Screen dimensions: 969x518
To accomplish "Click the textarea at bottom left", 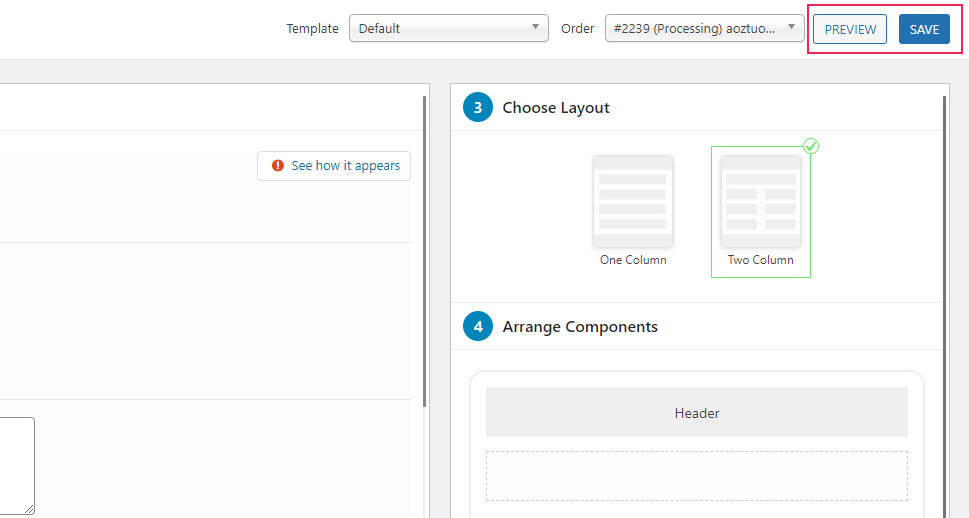I will [x=17, y=465].
